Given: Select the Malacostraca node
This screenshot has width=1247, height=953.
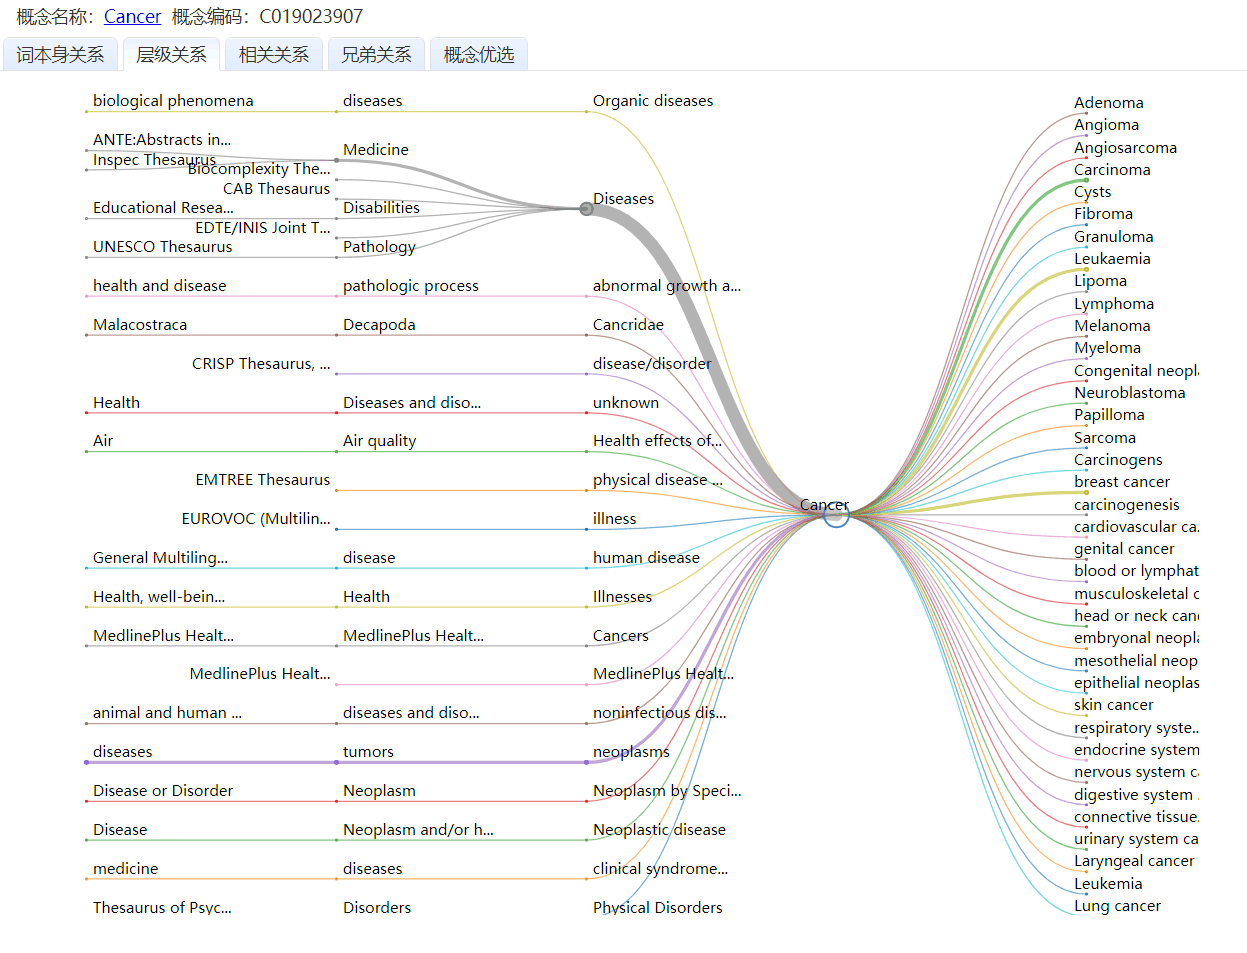Looking at the screenshot, I should pos(140,325).
